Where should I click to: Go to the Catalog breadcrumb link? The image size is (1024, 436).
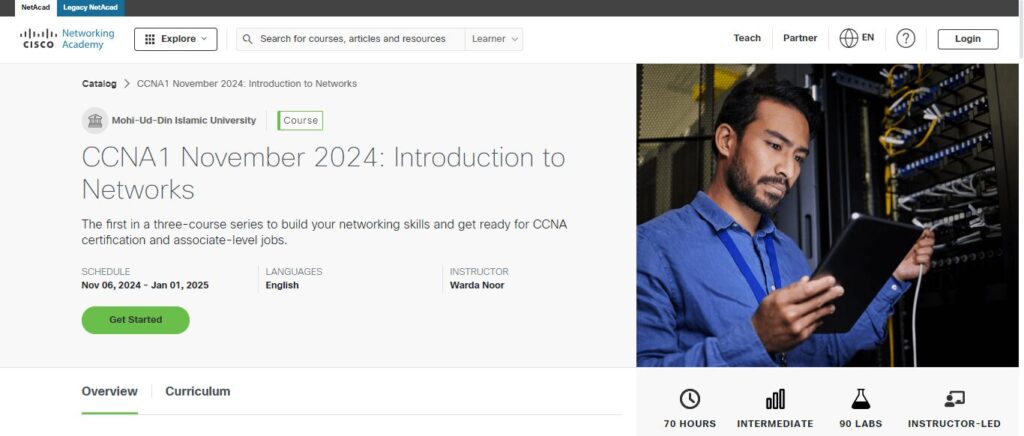99,84
